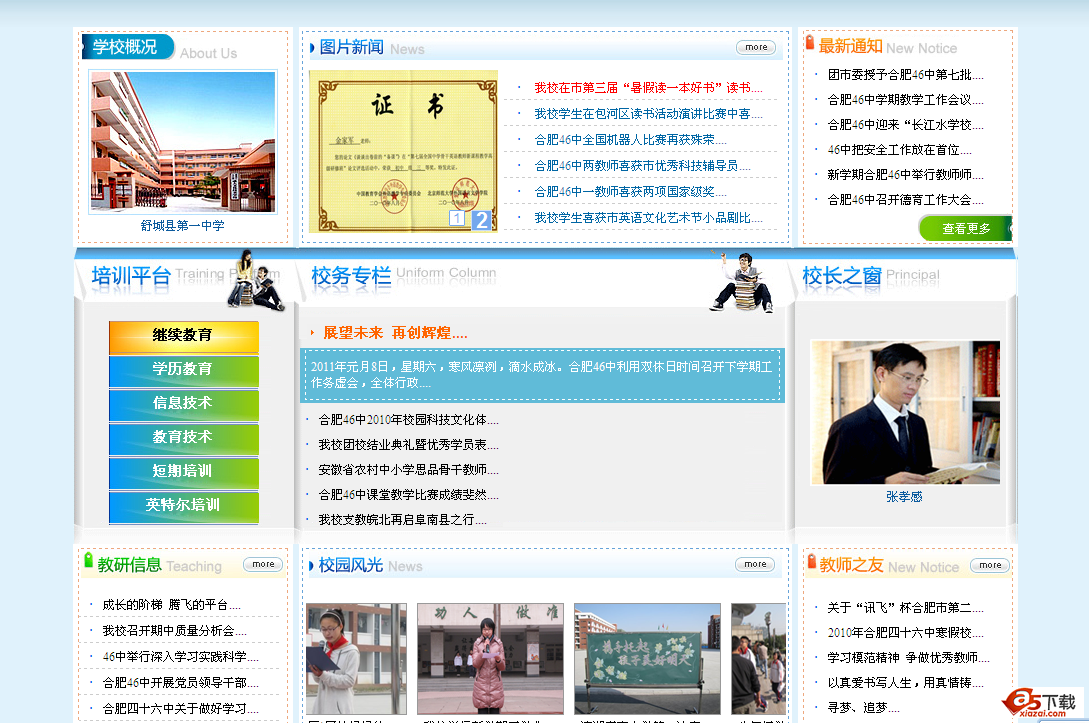
Task: Select the 学历教育 menu item
Action: (183, 370)
